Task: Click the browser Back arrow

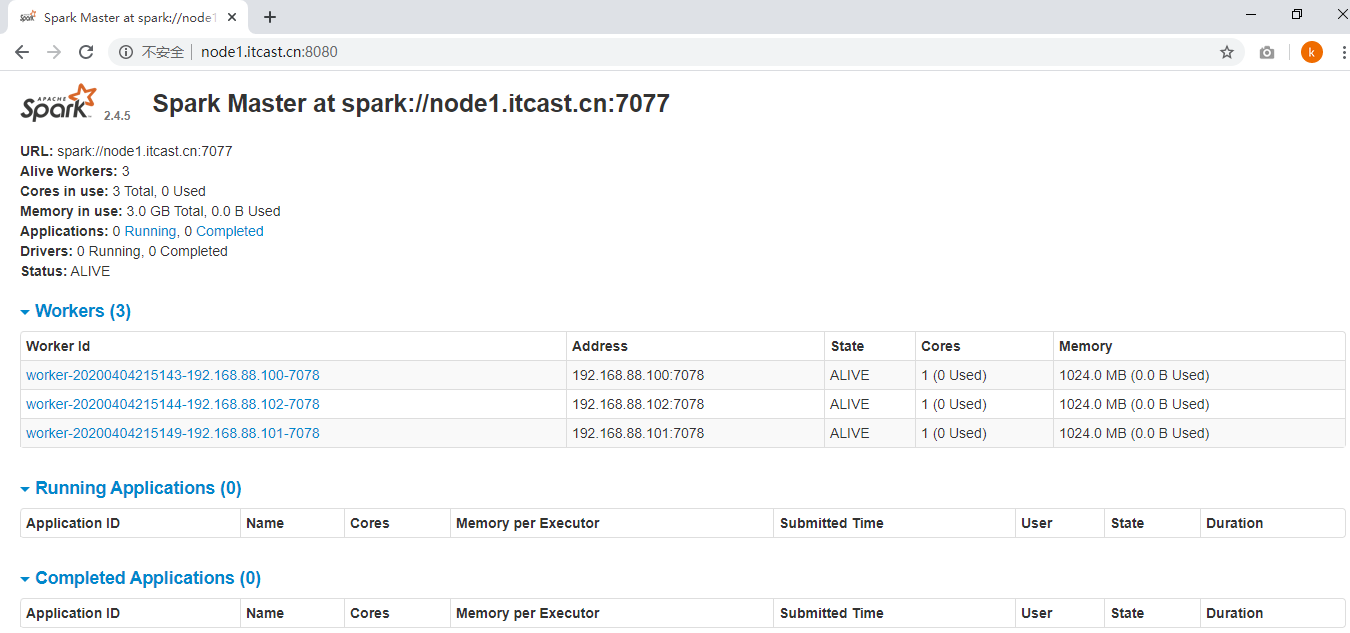Action: pyautogui.click(x=22, y=52)
